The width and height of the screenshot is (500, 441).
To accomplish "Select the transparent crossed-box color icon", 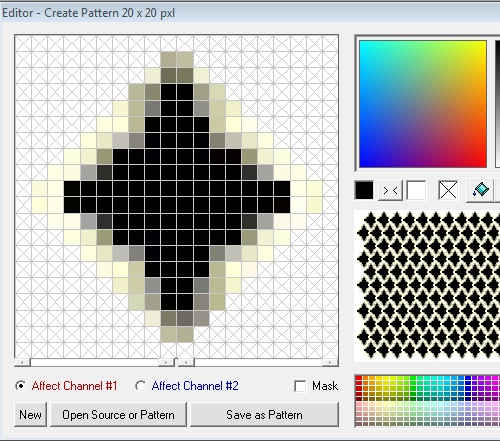I will point(448,190).
